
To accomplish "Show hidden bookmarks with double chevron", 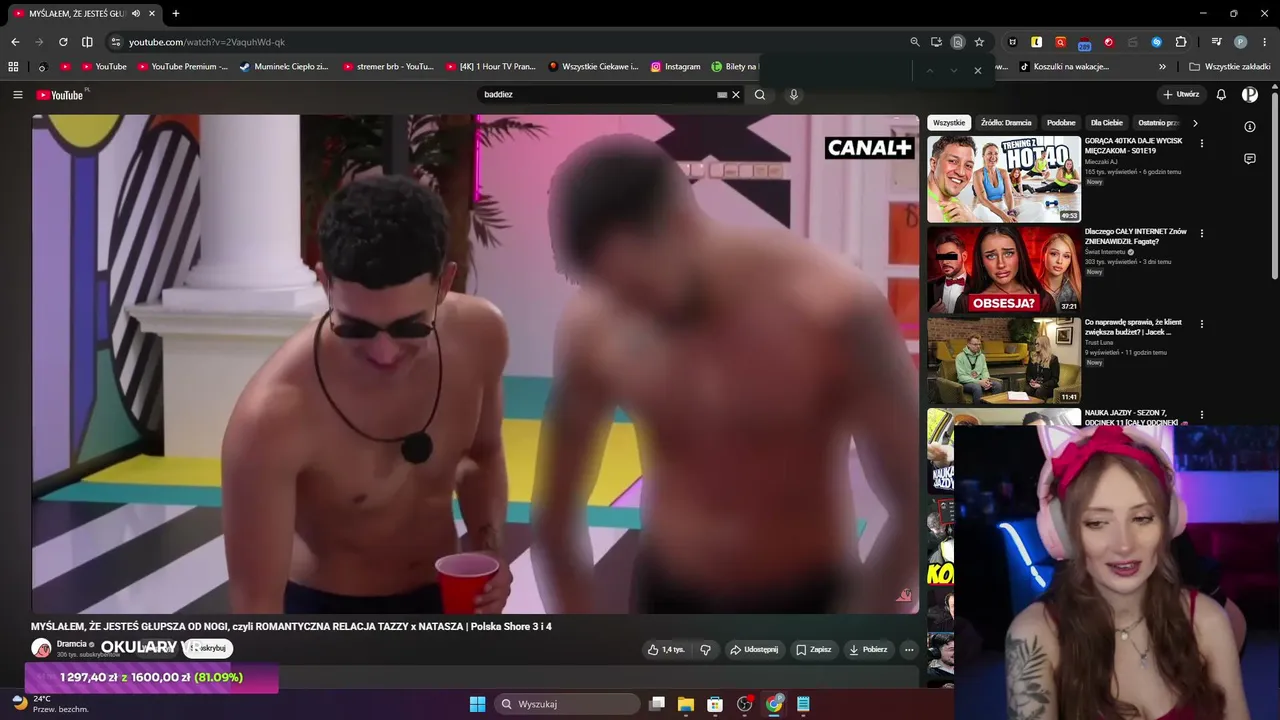I will click(1162, 67).
